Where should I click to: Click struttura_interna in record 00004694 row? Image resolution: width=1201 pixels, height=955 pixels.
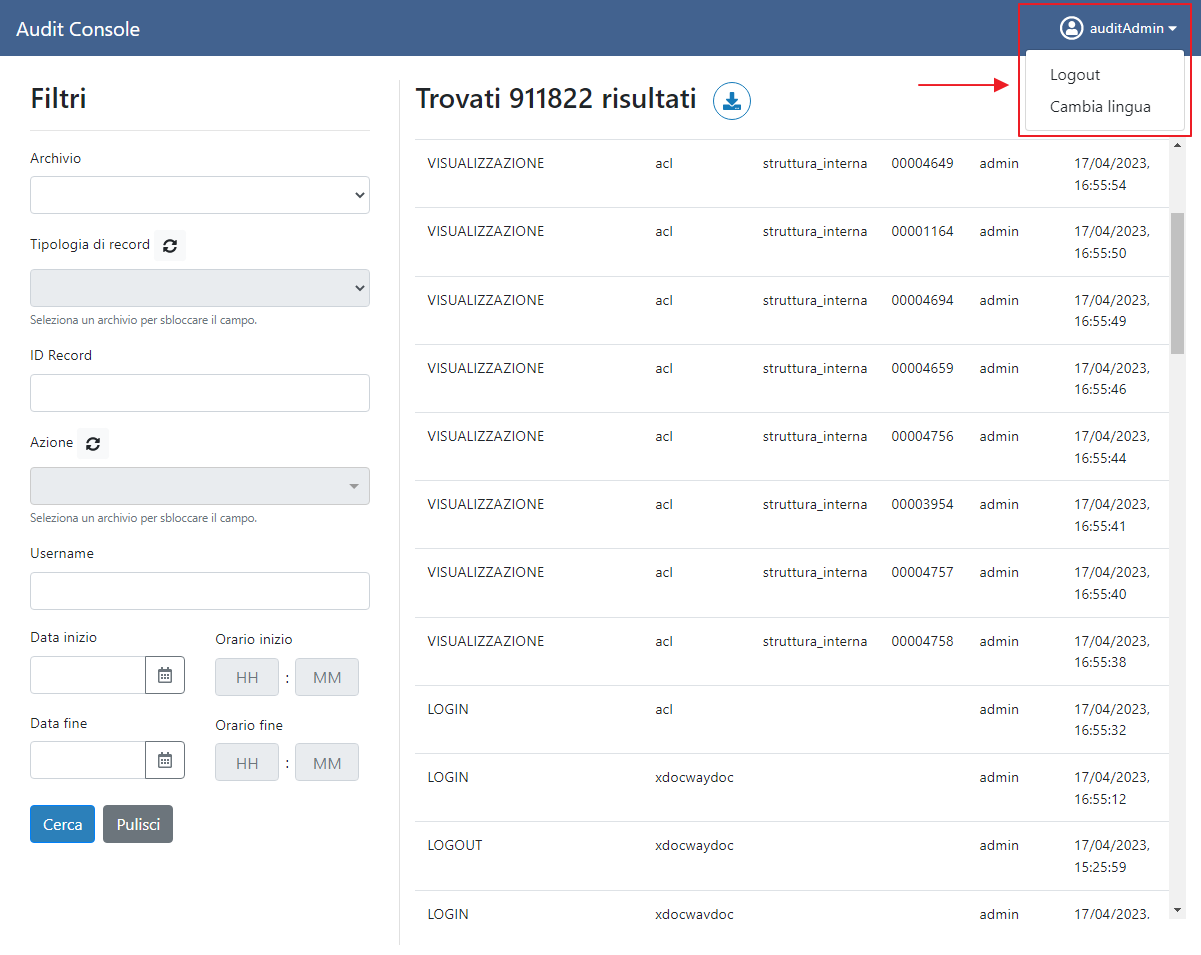(815, 300)
